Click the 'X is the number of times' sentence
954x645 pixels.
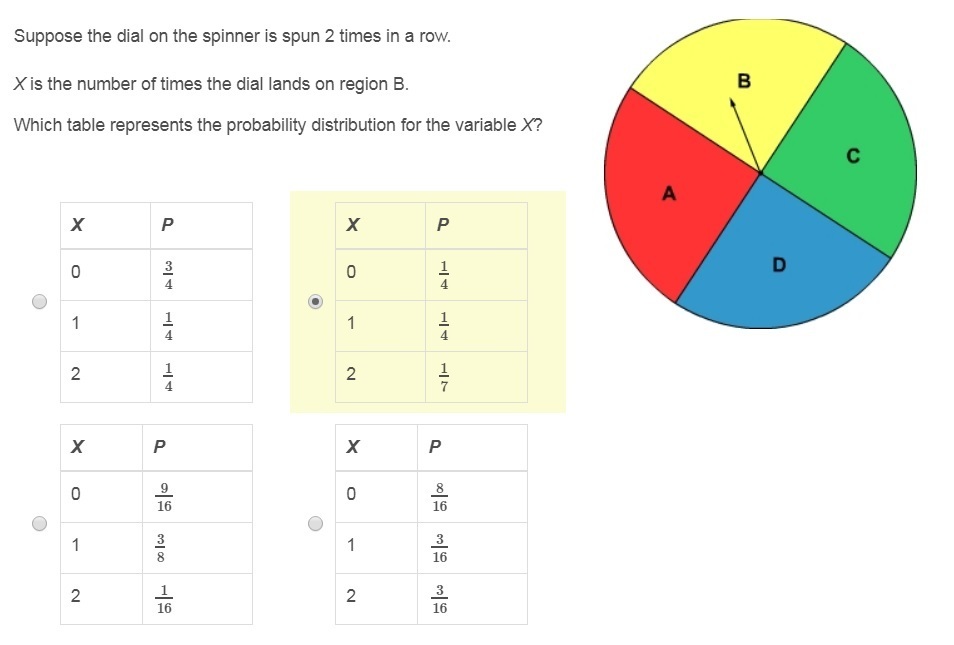tap(211, 84)
